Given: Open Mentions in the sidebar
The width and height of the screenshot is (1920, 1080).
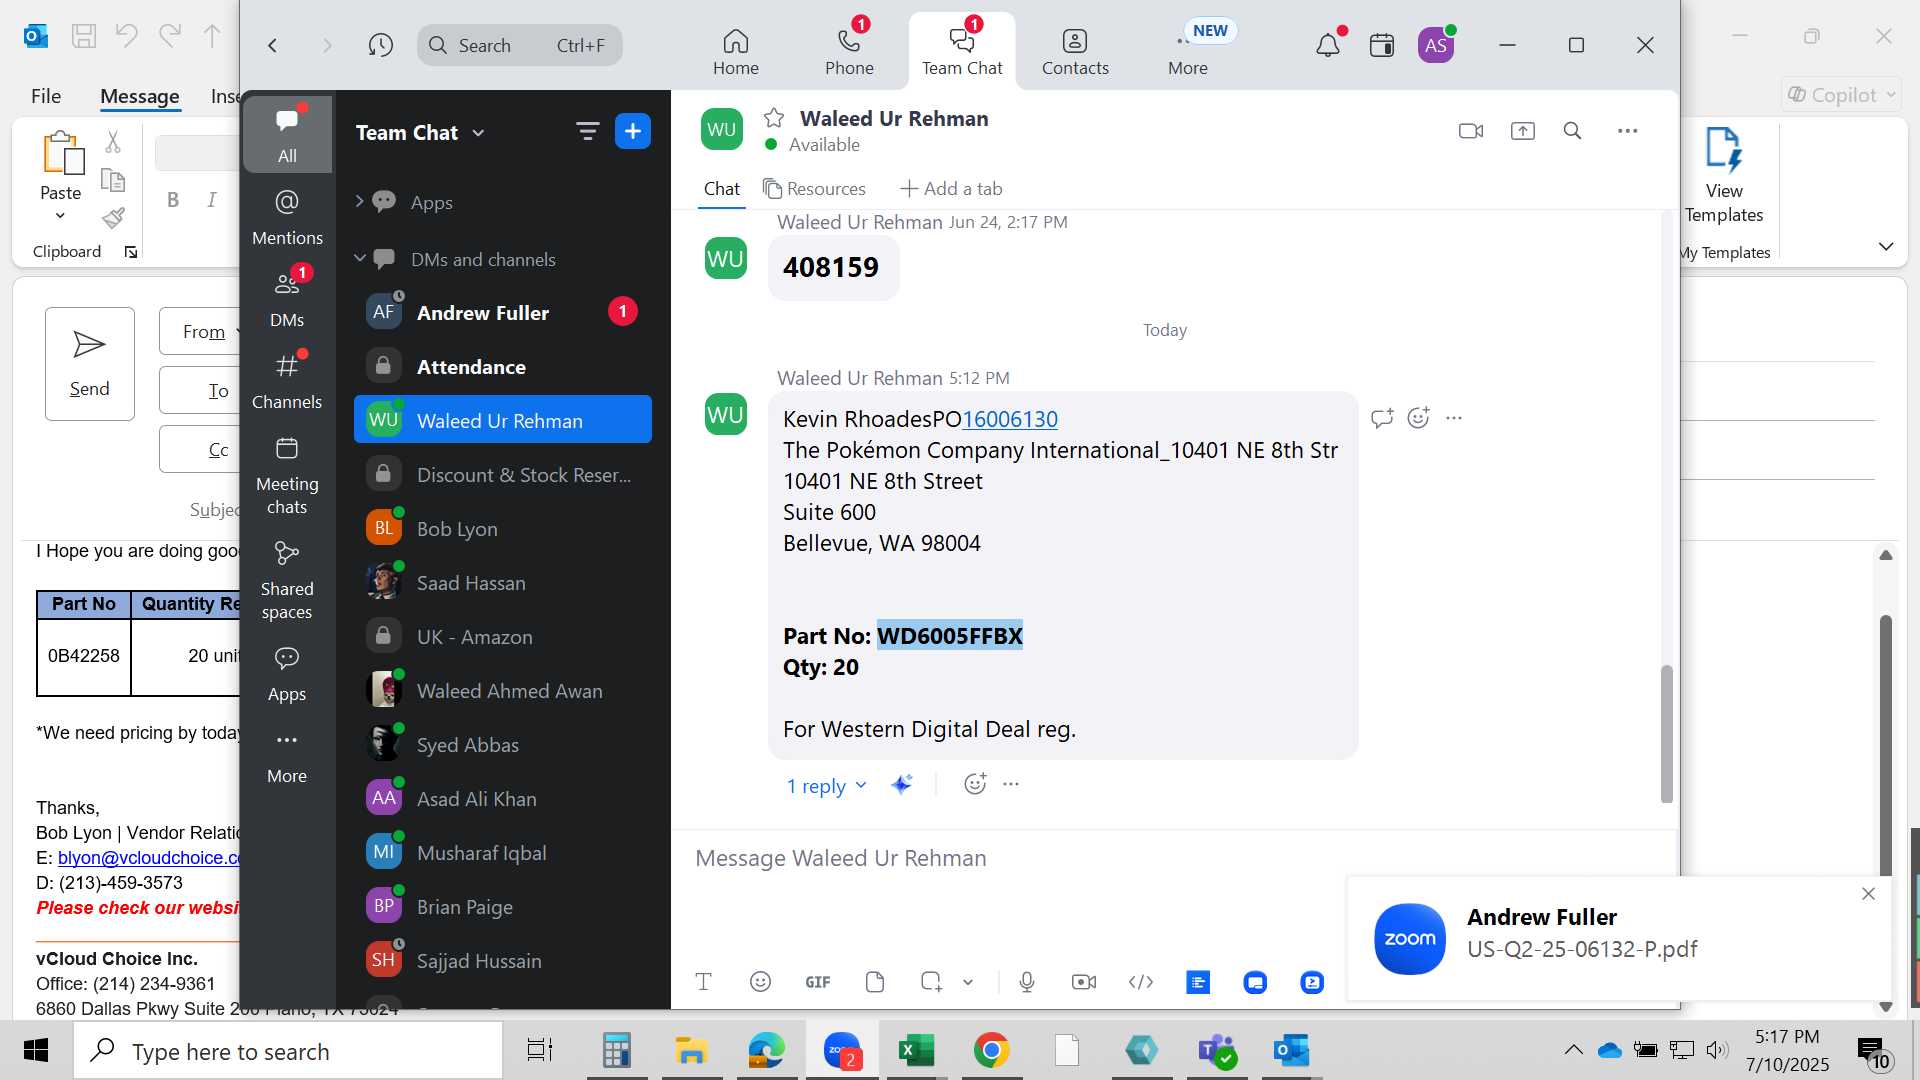Looking at the screenshot, I should [287, 216].
